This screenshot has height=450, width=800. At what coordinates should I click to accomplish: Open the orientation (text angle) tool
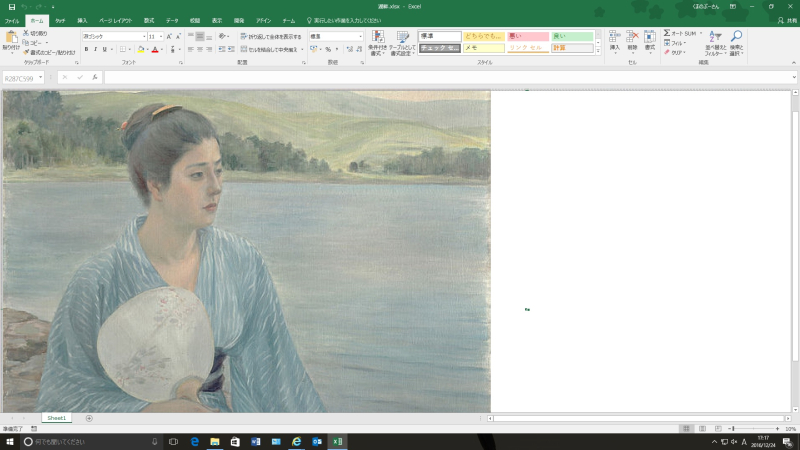pos(222,36)
